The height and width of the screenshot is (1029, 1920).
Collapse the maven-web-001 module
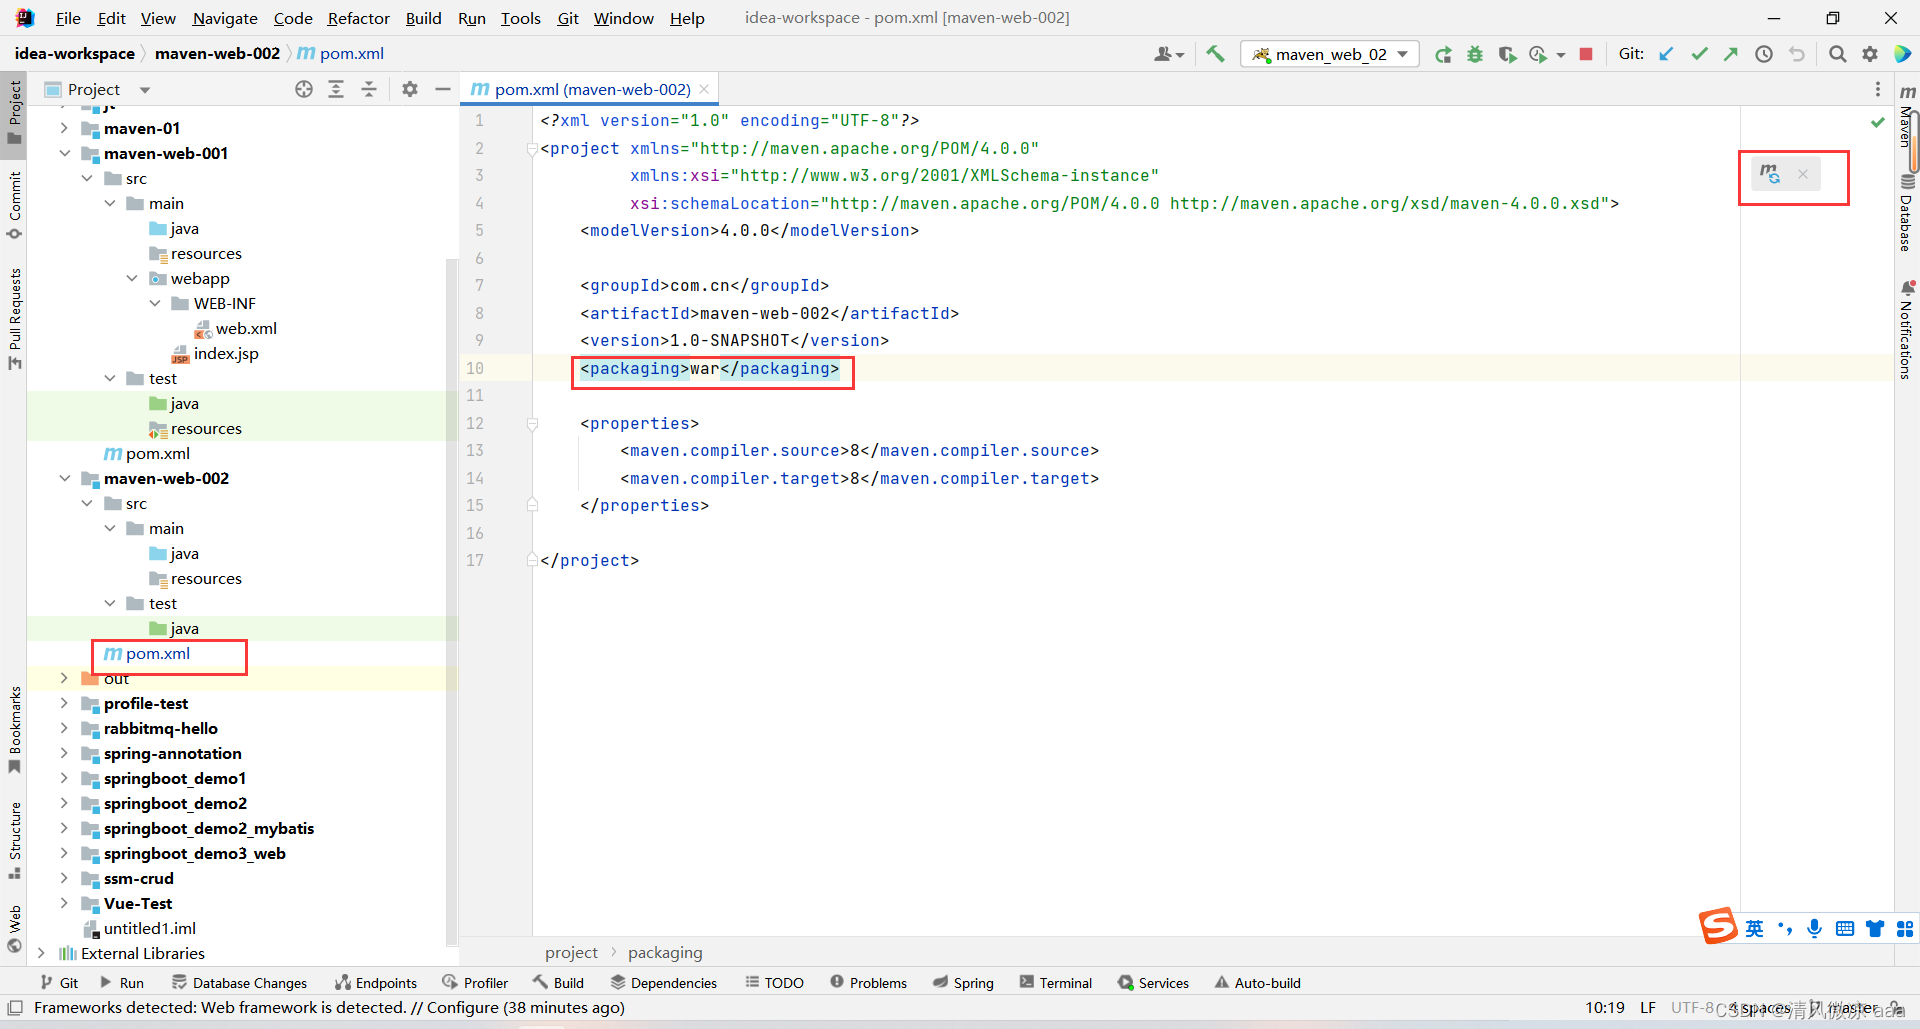click(x=64, y=153)
